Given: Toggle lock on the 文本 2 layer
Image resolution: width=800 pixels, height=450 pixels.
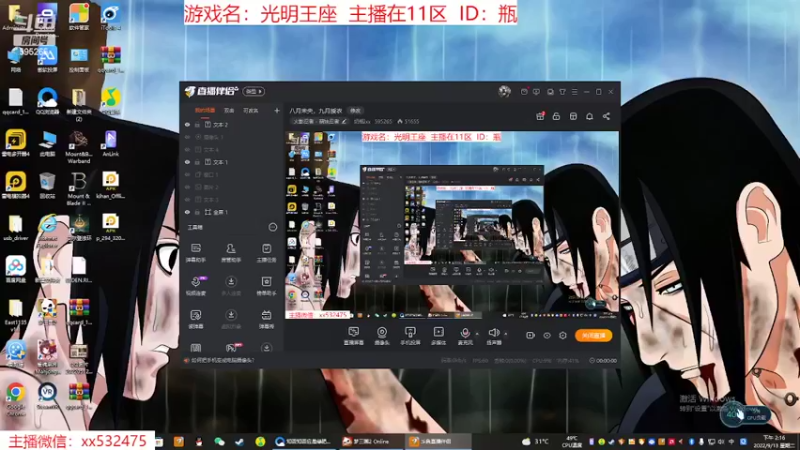Looking at the screenshot, I should tap(197, 124).
